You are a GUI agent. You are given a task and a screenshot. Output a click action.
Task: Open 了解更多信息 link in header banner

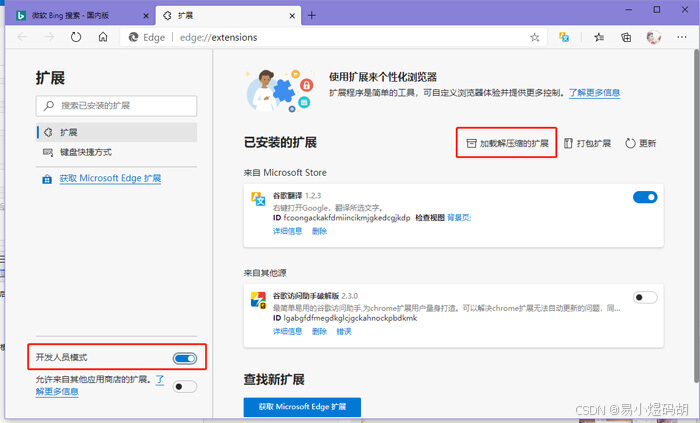594,93
